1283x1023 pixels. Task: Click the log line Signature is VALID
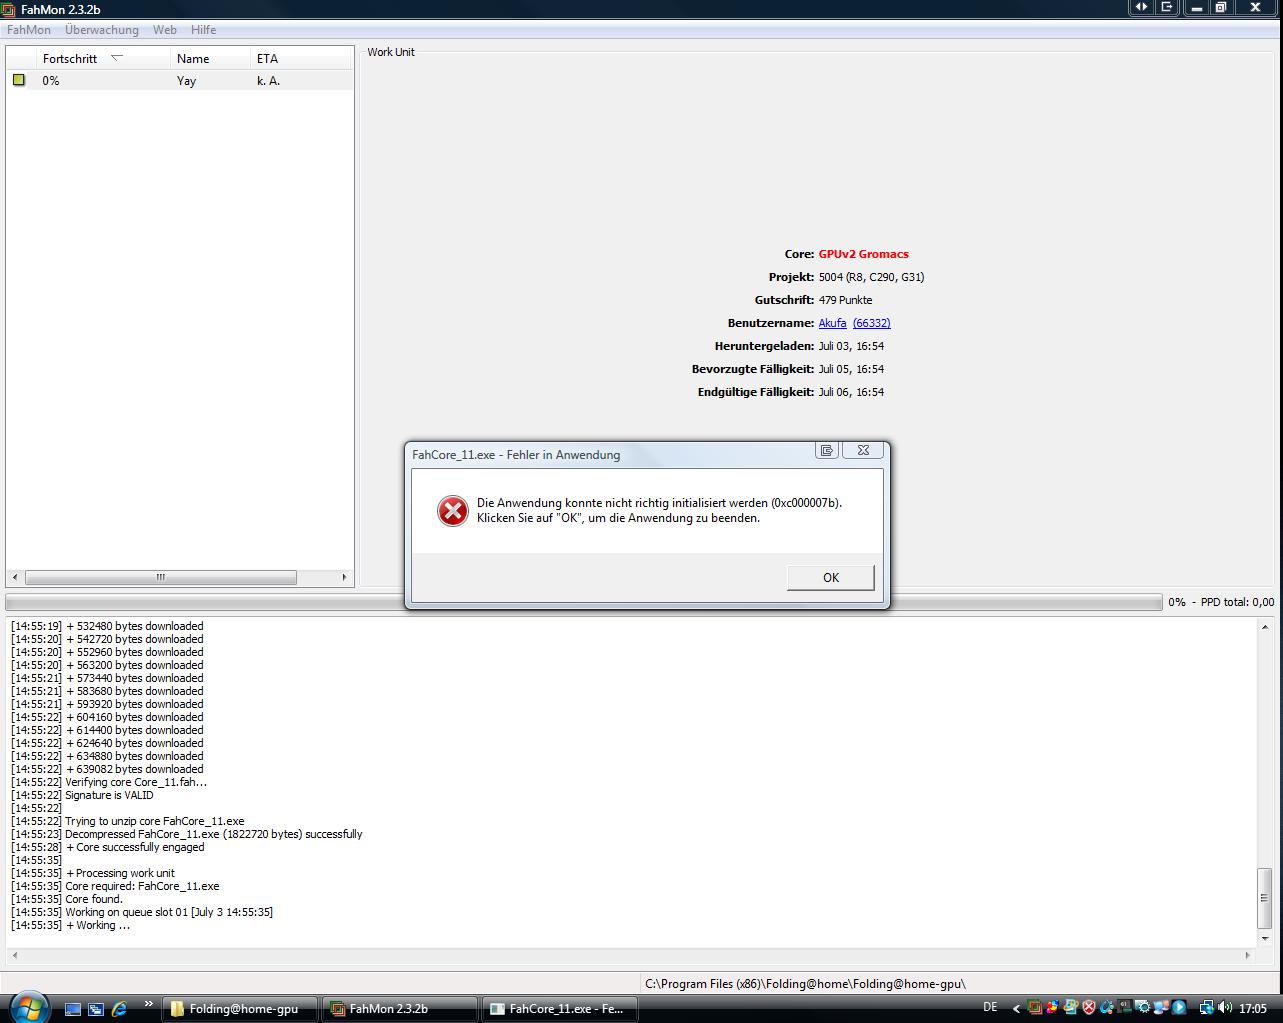pos(109,795)
